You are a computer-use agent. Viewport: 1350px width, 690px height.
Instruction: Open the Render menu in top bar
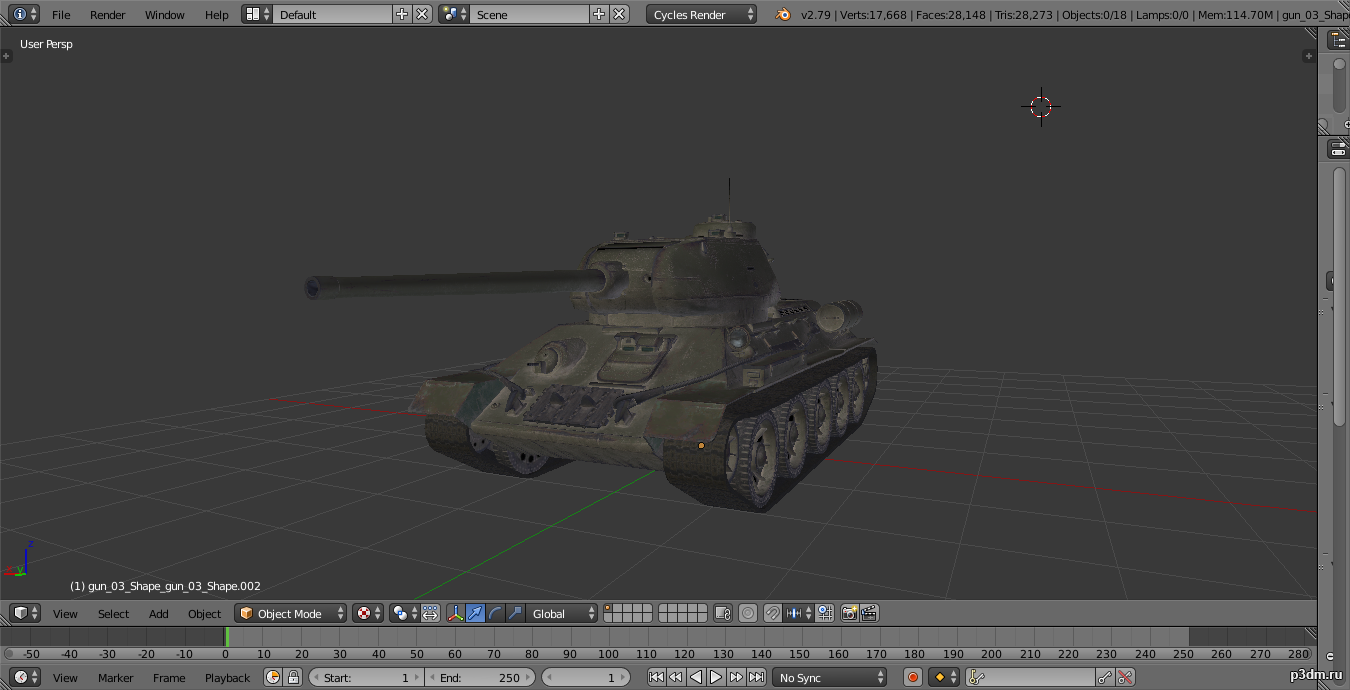click(108, 14)
